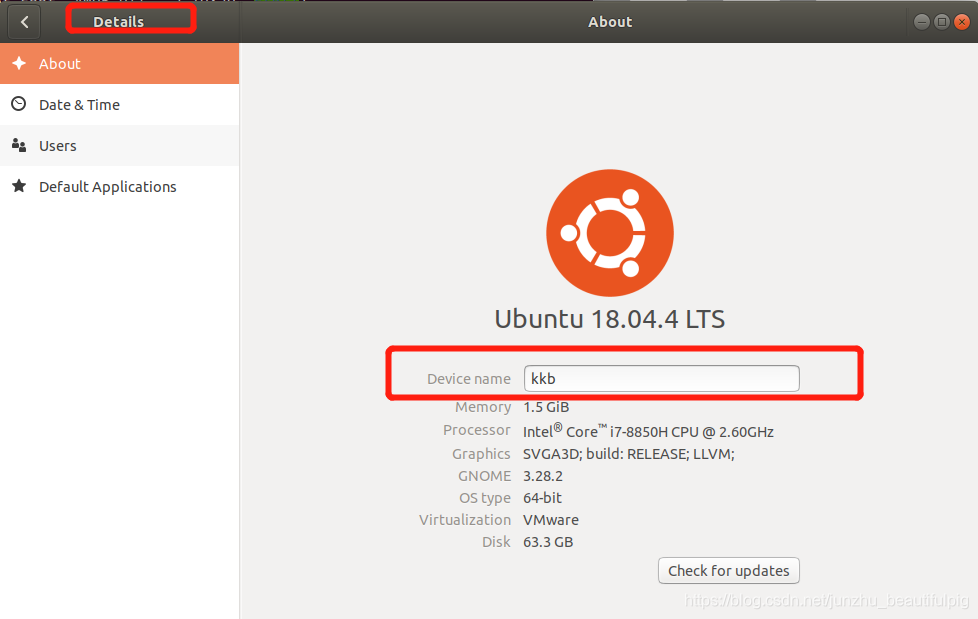Click the GNOME label

click(x=484, y=476)
